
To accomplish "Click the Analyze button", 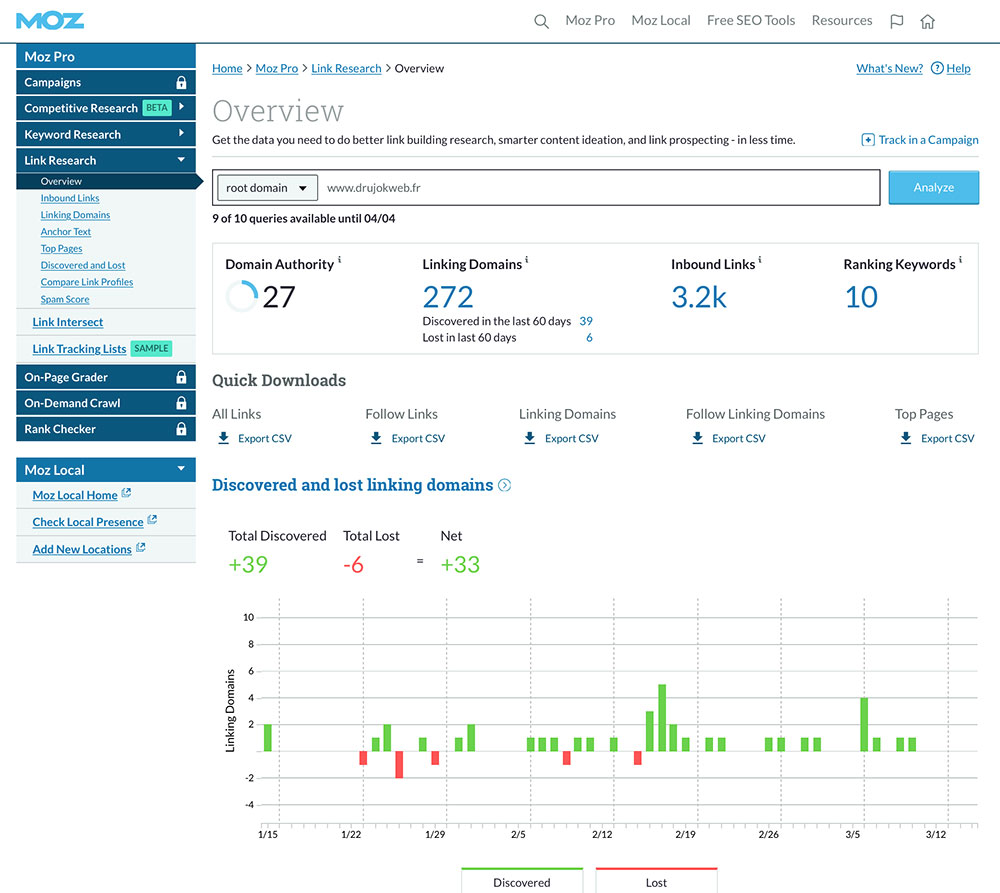I will coord(934,188).
